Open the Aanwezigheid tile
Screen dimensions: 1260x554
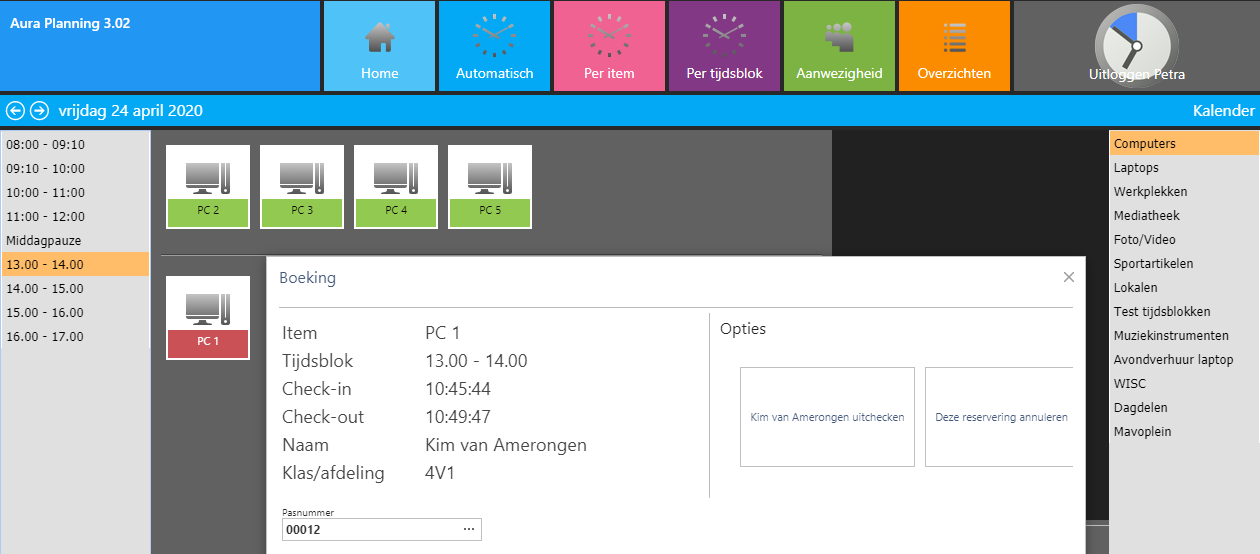(x=839, y=47)
